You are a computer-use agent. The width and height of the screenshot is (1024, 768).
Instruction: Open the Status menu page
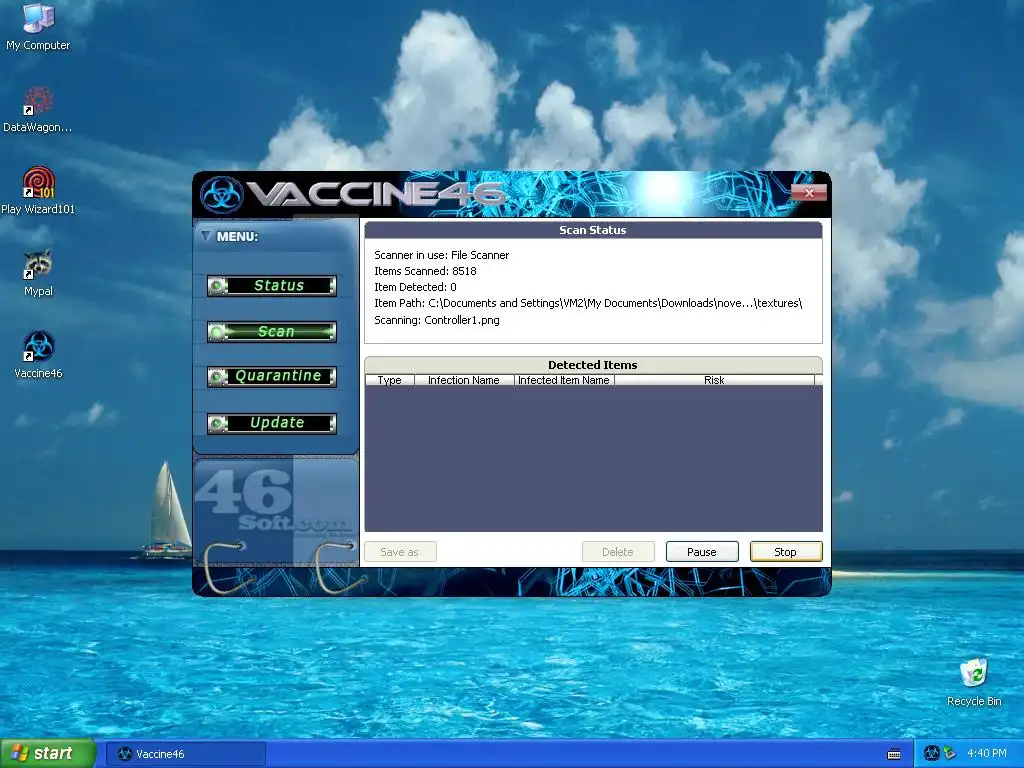click(x=272, y=285)
